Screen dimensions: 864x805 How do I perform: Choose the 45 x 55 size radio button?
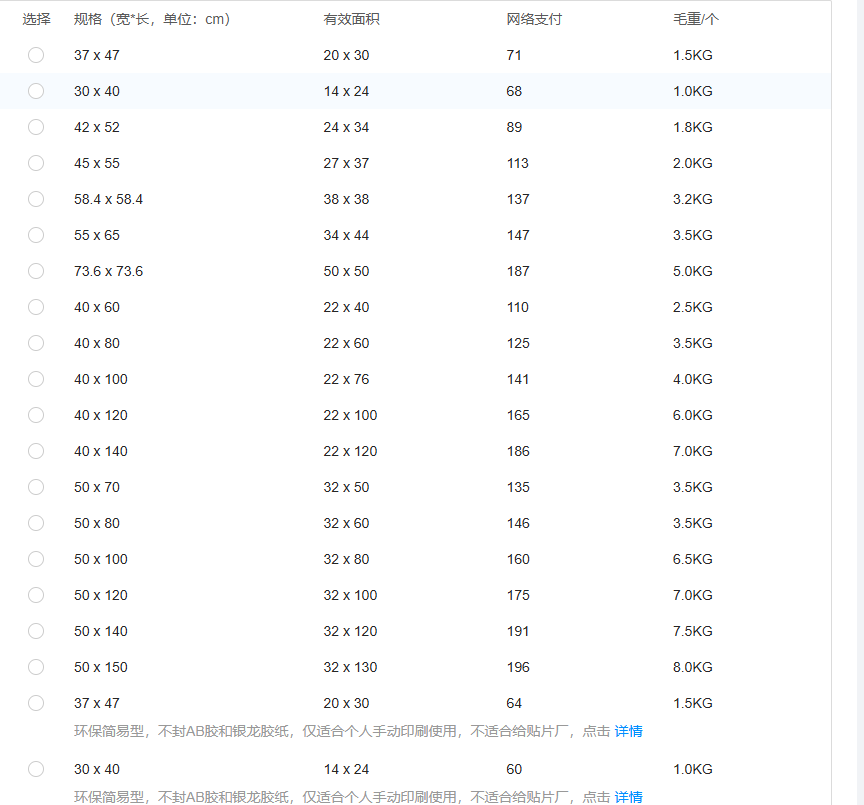point(36,163)
